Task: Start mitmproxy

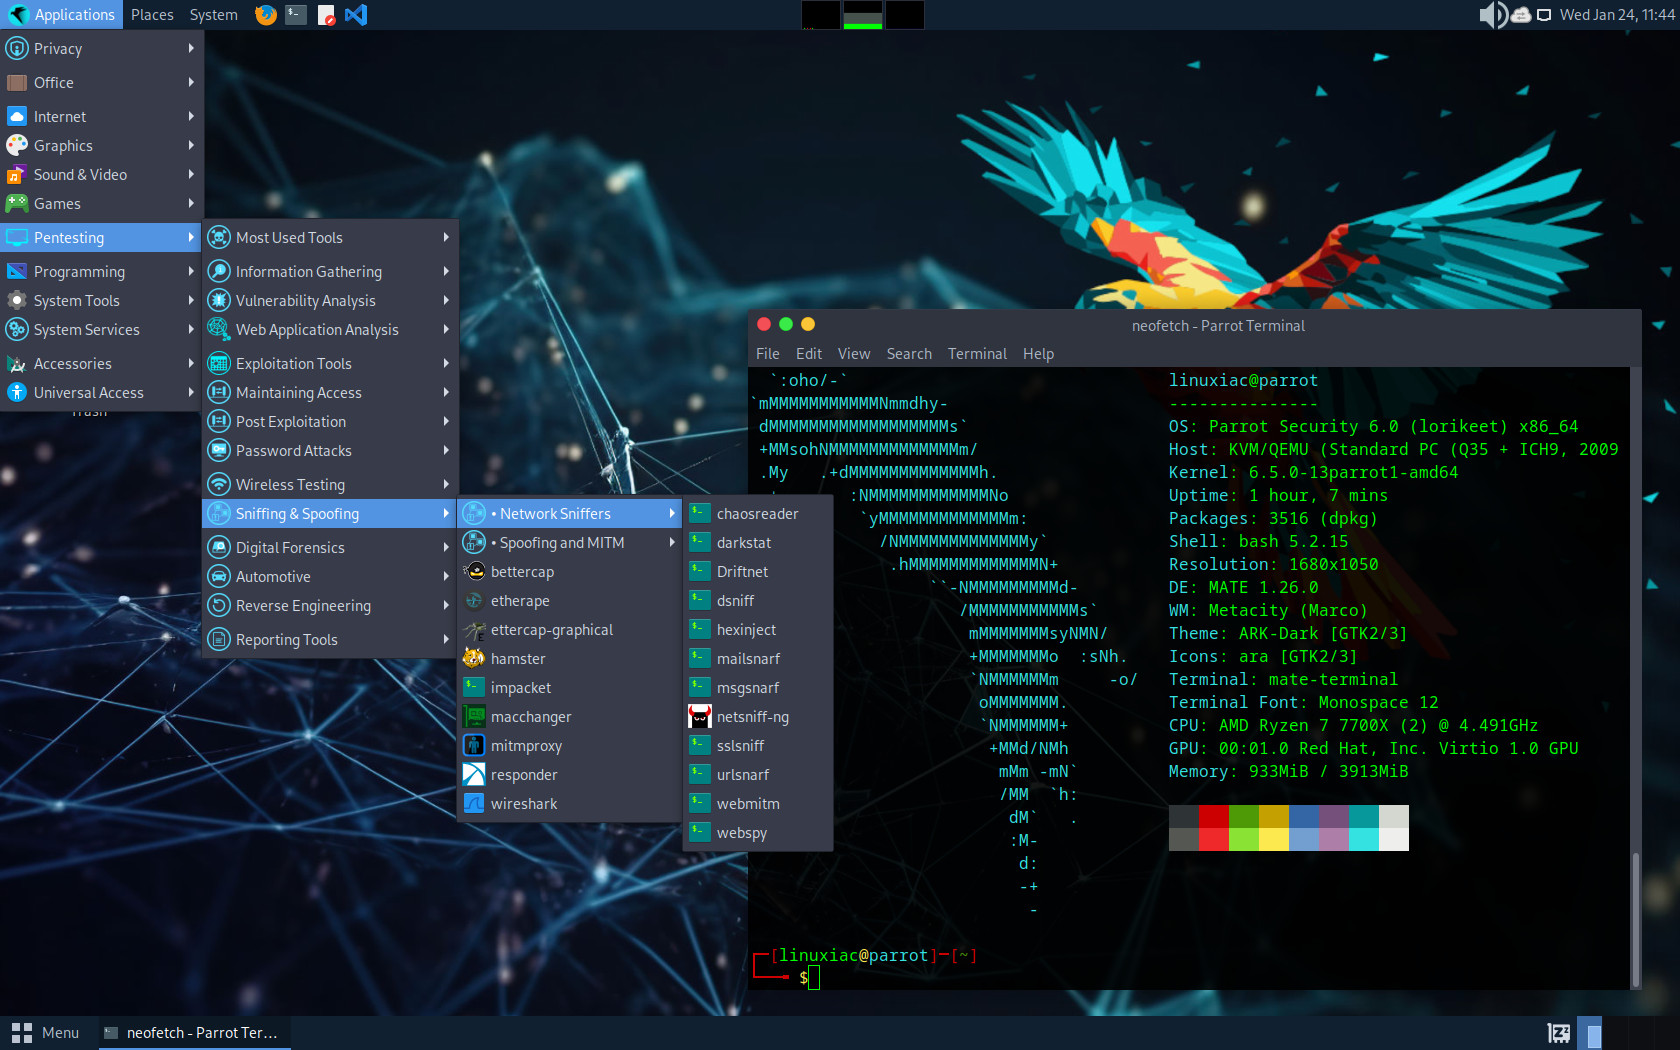Action: coord(569,746)
